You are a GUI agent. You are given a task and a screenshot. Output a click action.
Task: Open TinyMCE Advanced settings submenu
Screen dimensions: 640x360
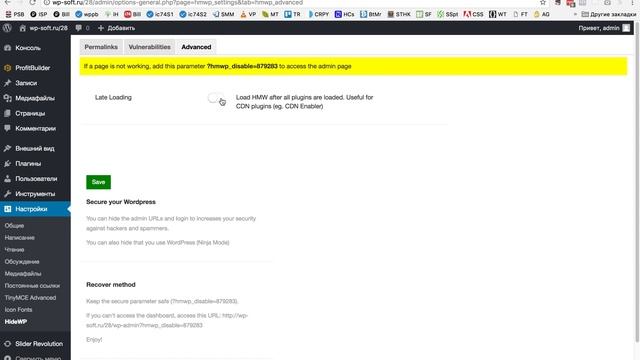coord(30,298)
